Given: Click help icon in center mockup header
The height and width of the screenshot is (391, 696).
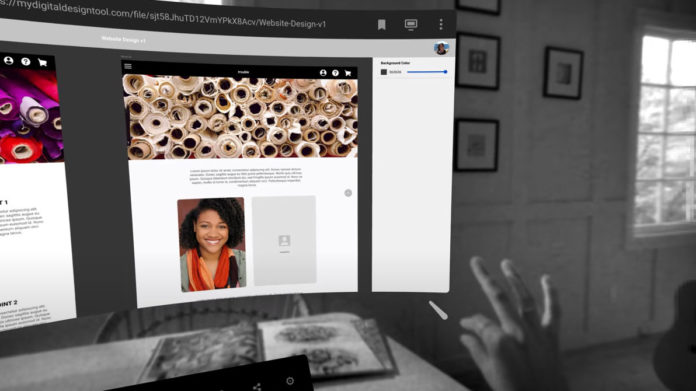Looking at the screenshot, I should click(336, 73).
